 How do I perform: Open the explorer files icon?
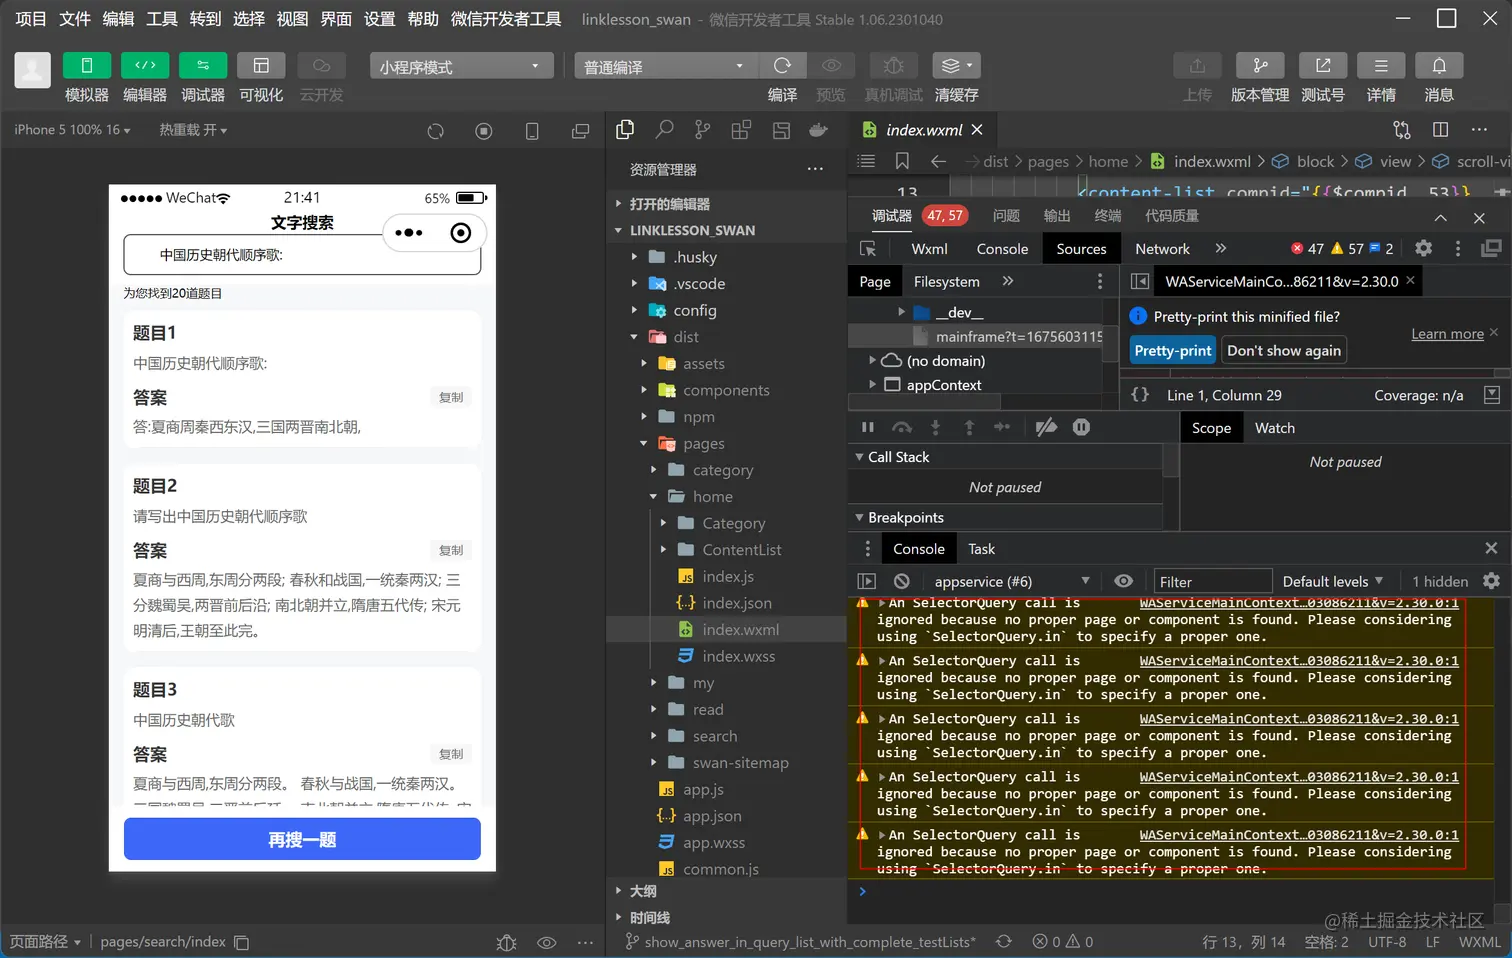pyautogui.click(x=625, y=129)
